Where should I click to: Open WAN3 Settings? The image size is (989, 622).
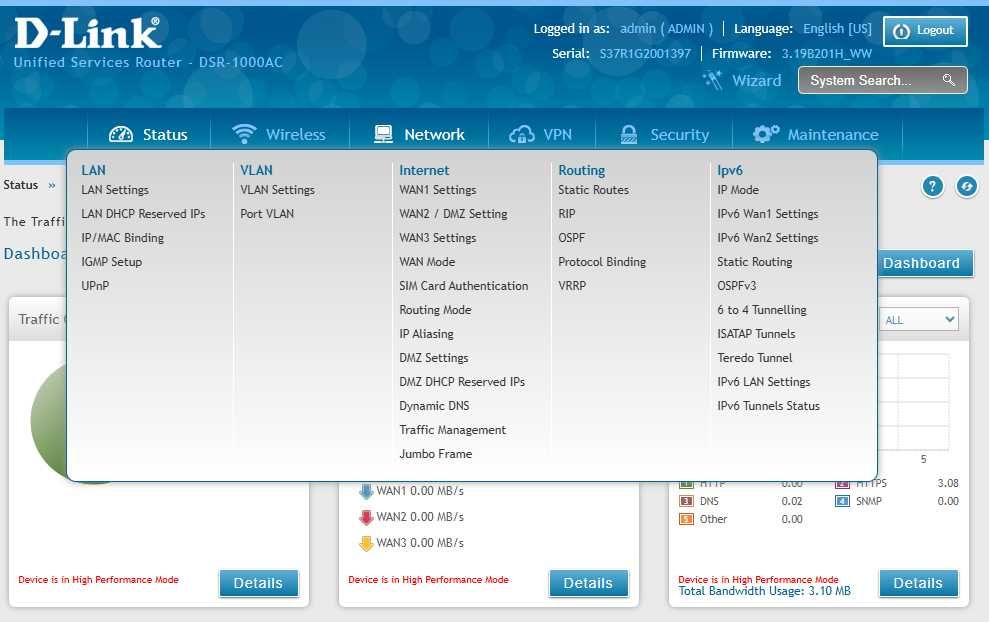coord(438,238)
